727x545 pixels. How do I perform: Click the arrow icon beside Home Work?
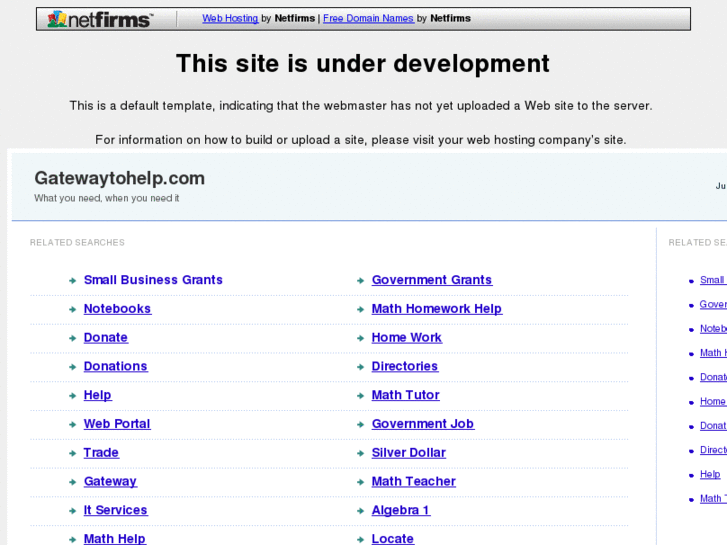click(x=360, y=338)
